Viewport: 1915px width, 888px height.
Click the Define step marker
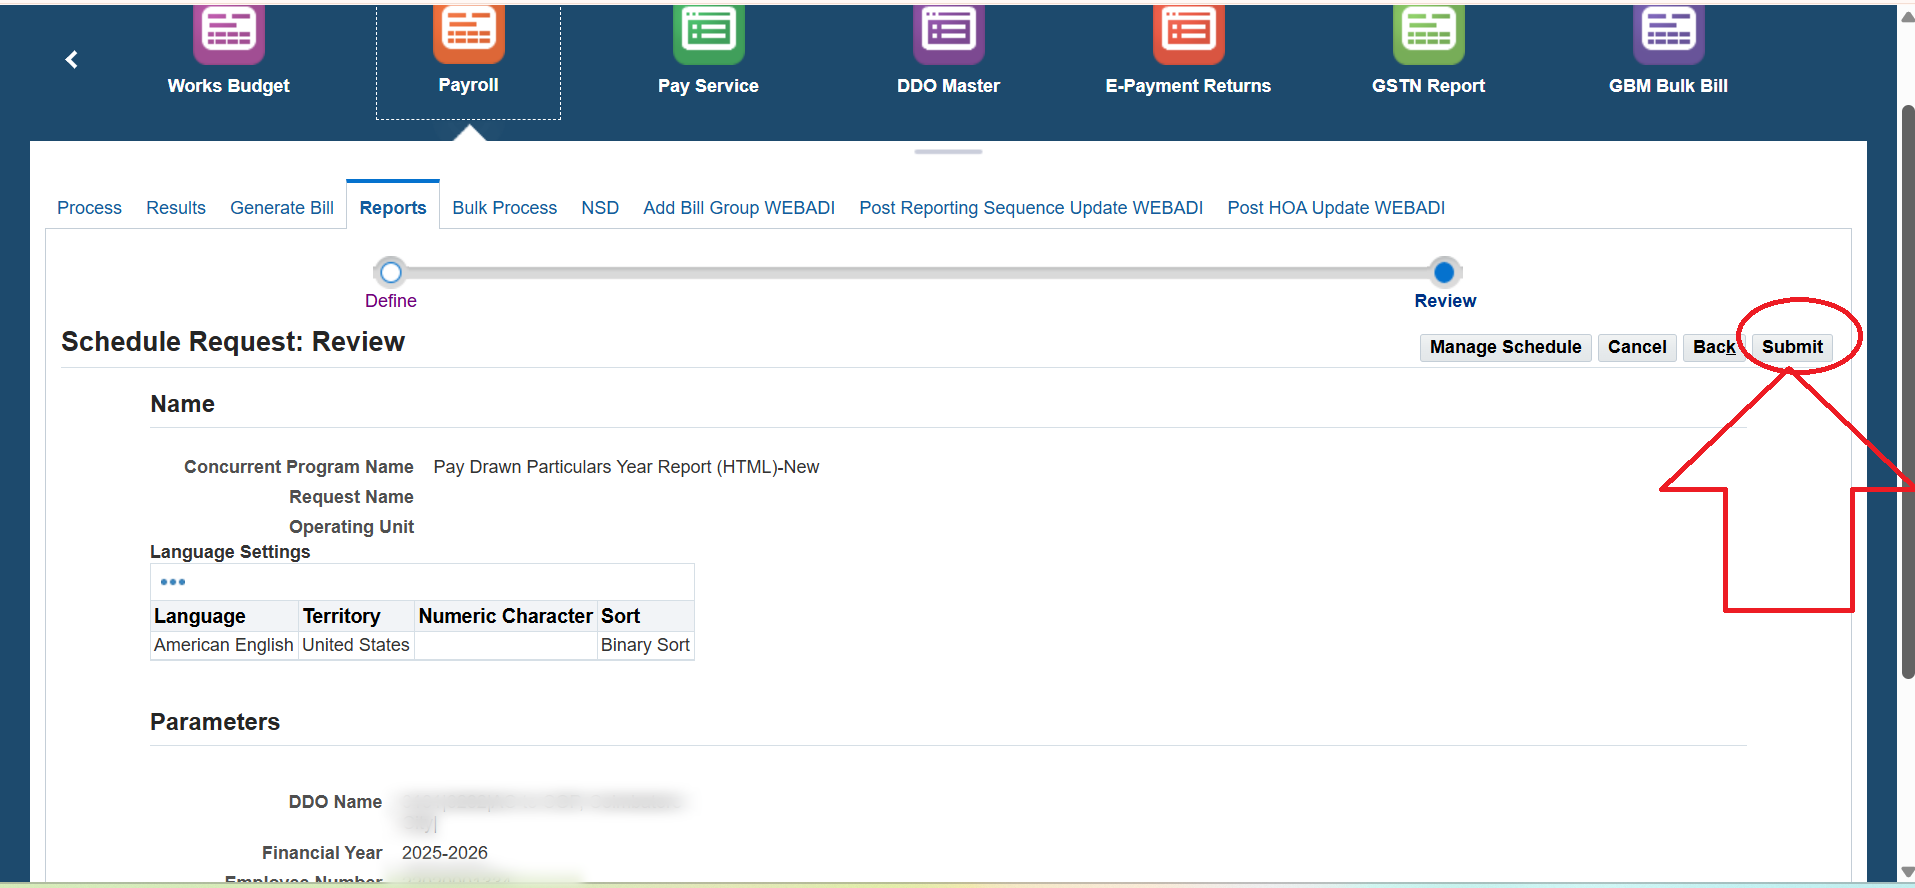click(x=391, y=272)
